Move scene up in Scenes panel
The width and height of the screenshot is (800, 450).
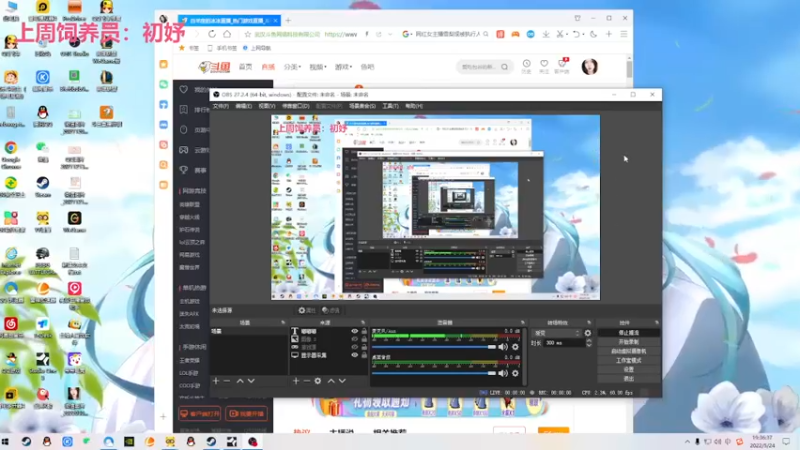pos(240,381)
